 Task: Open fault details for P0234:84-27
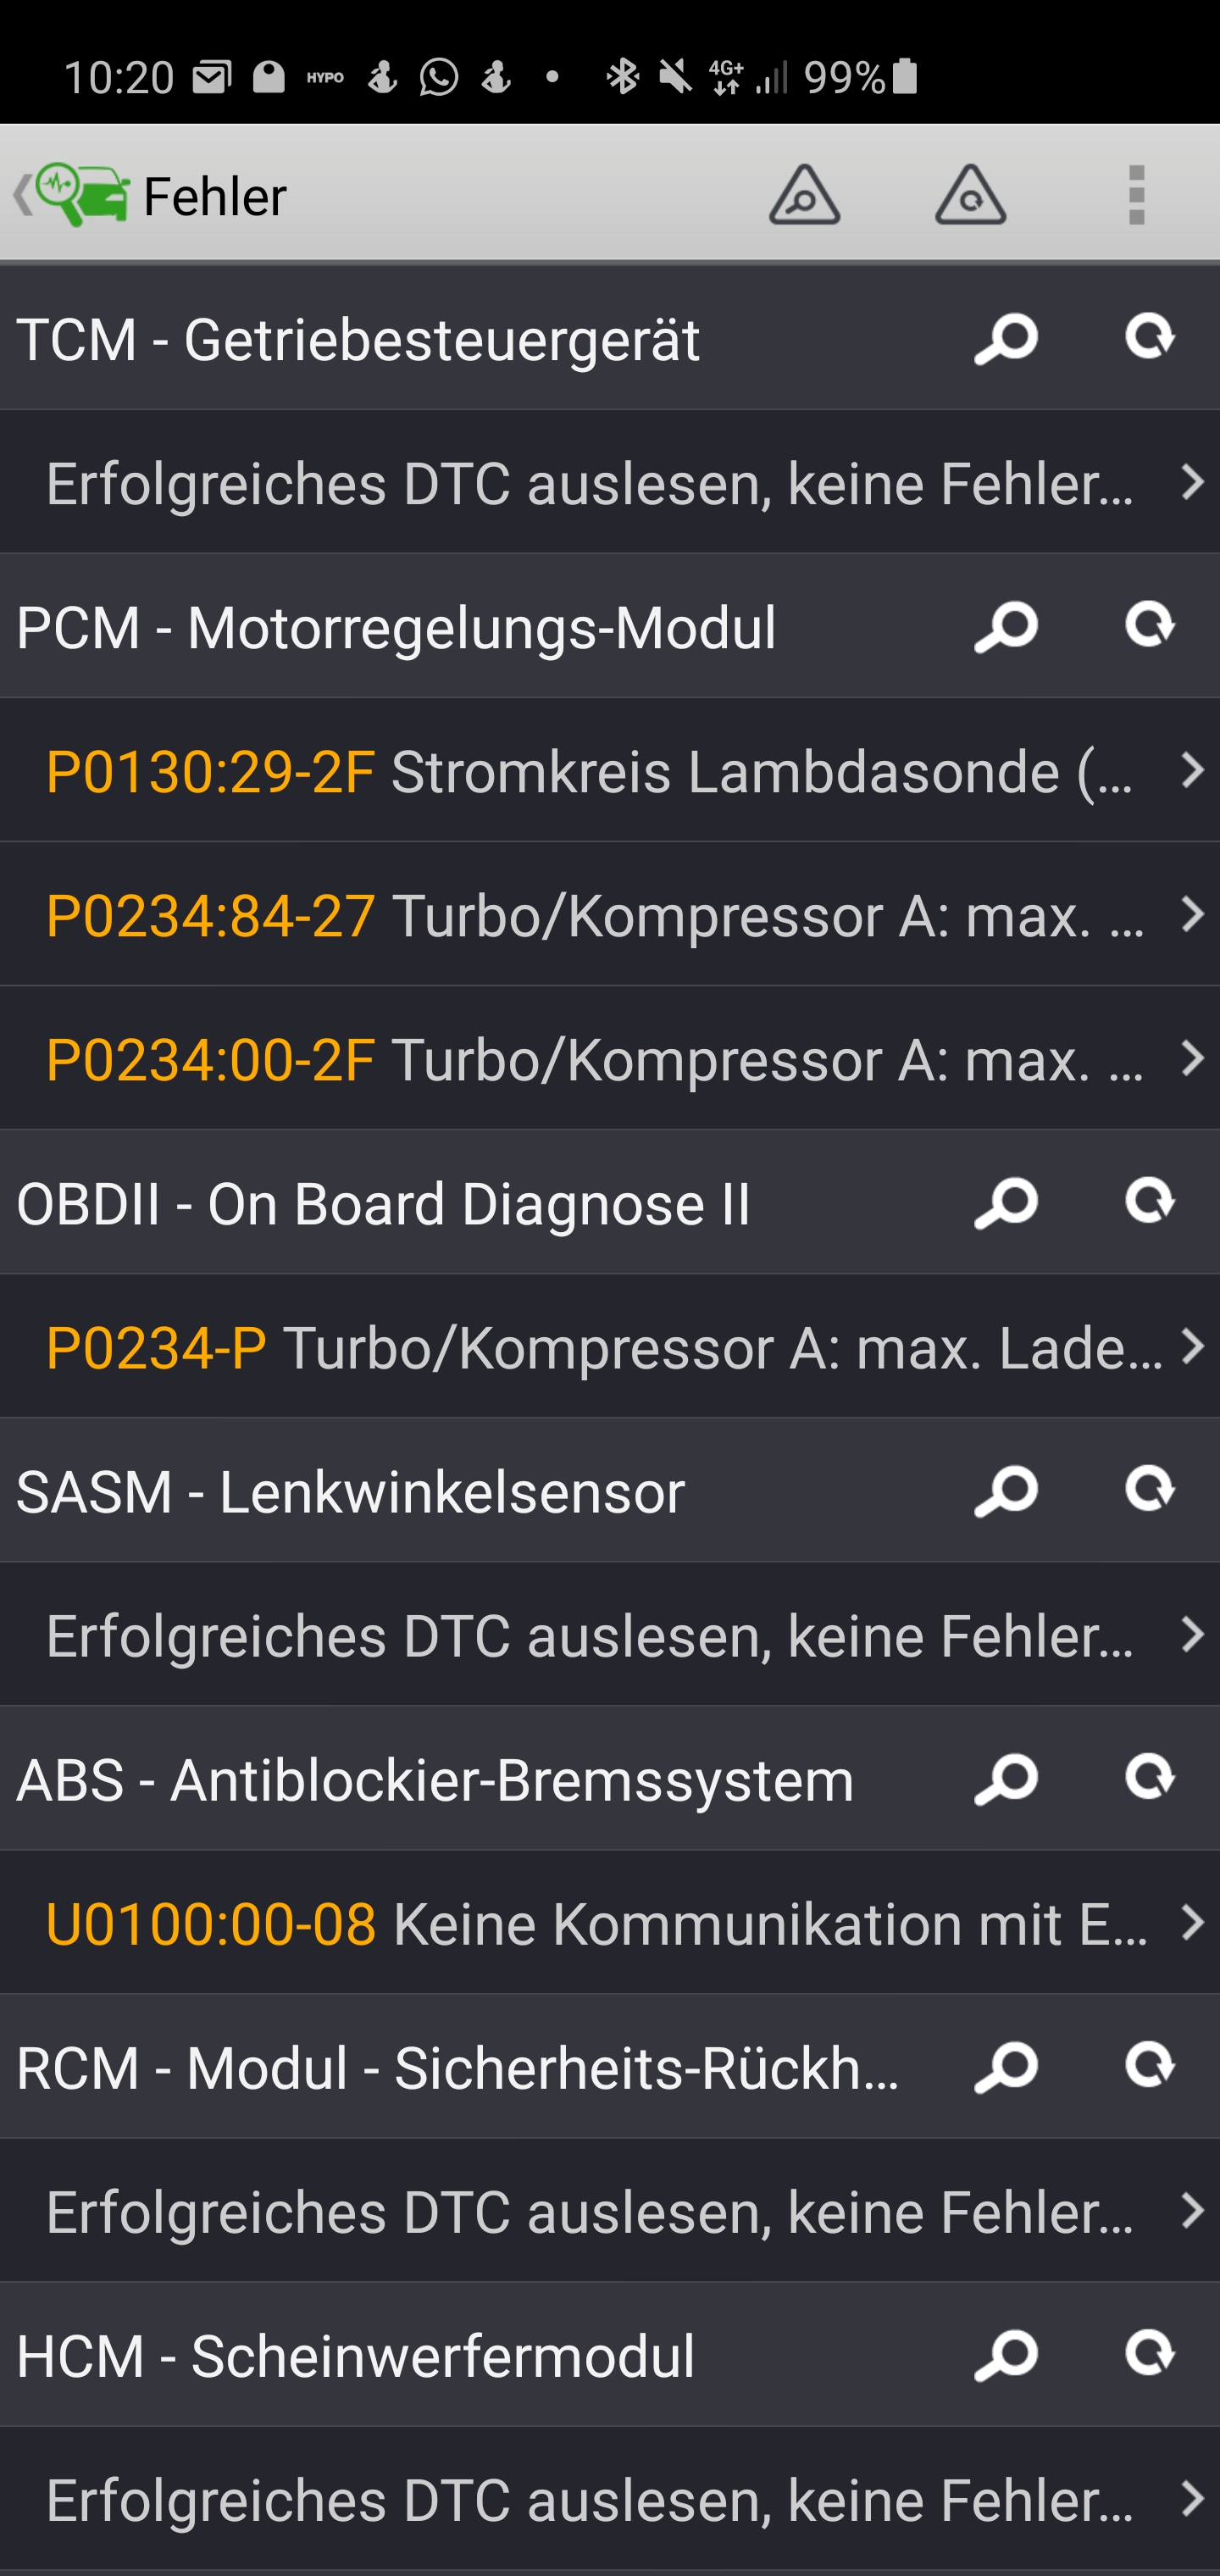[610, 915]
